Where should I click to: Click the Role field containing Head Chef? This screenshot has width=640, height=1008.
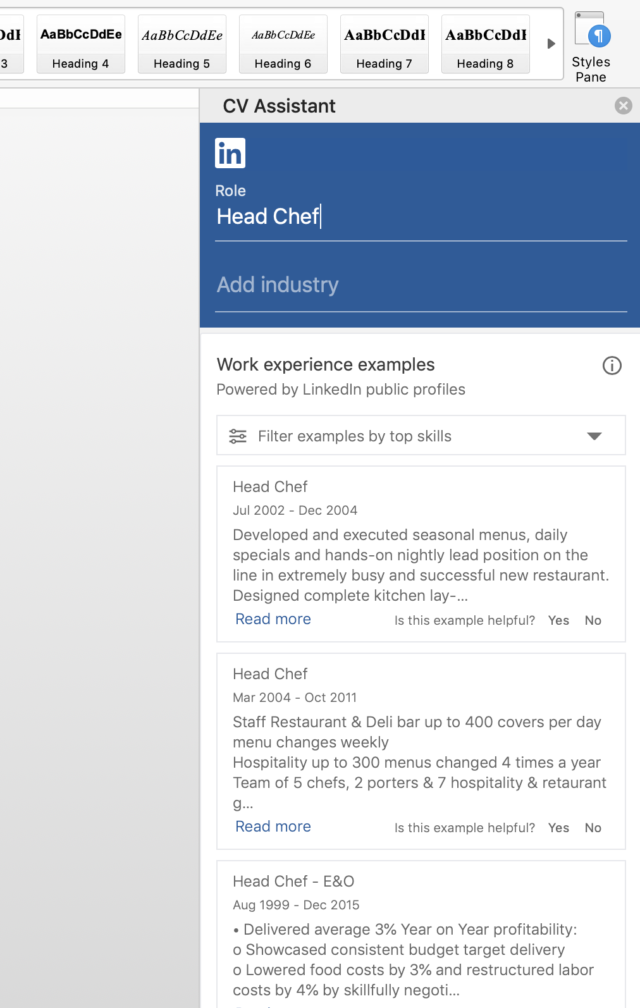click(420, 217)
